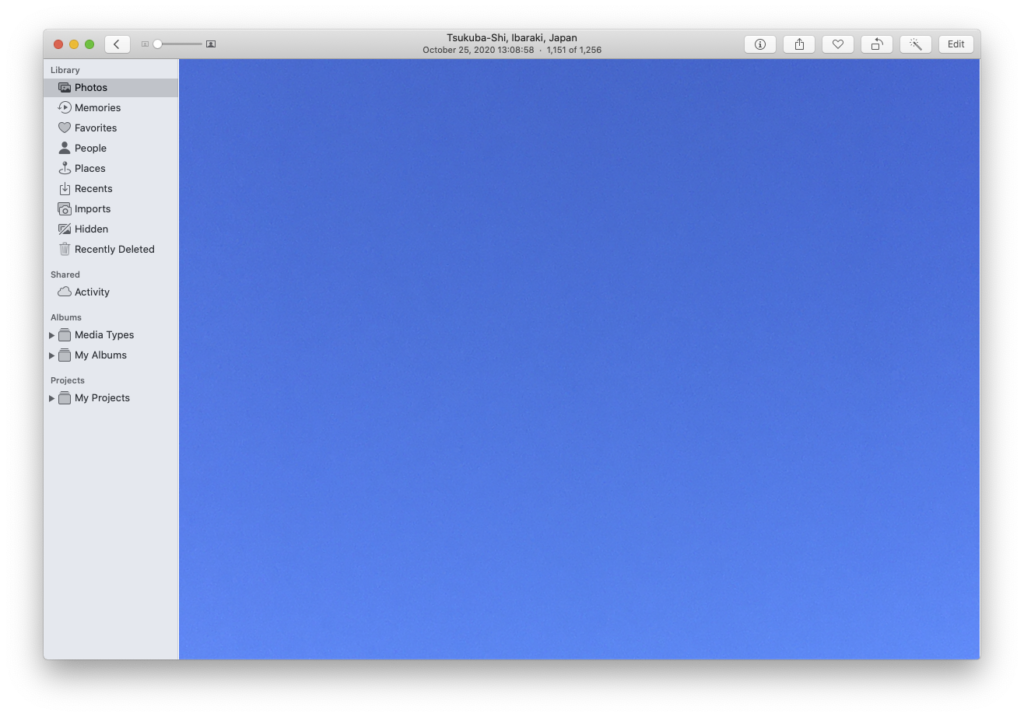Open Activity under Shared
1024x717 pixels.
[92, 292]
